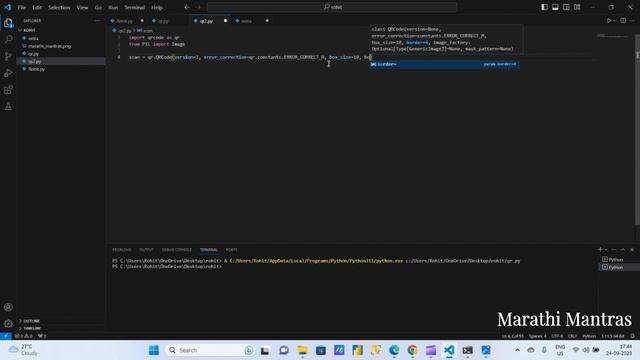Screen dimensions: 640x360
Task: Open the Edit menu
Action: (37, 7)
